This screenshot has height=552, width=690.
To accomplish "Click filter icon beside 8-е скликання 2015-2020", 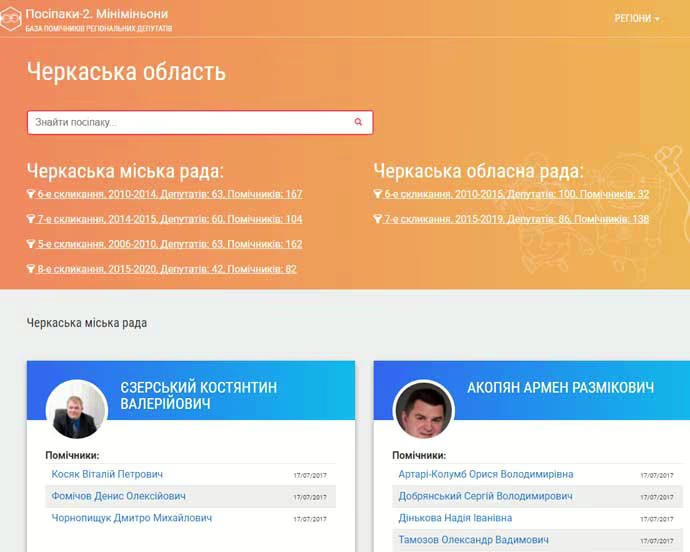I will point(31,269).
